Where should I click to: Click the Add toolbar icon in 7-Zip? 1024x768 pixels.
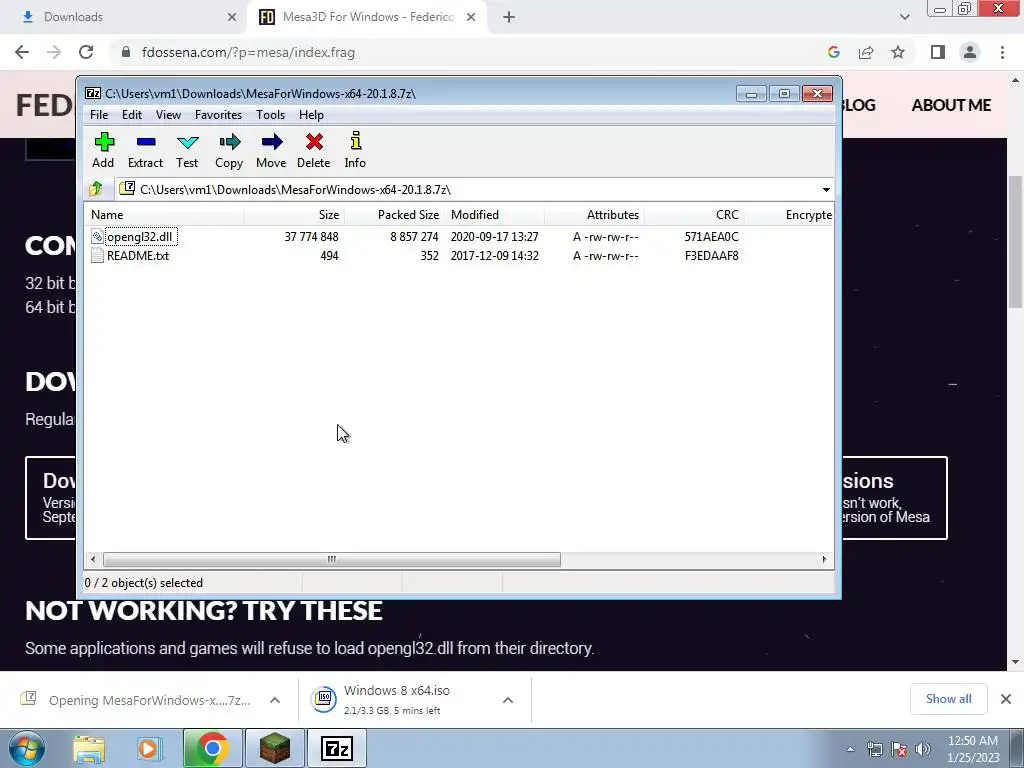tap(103, 150)
